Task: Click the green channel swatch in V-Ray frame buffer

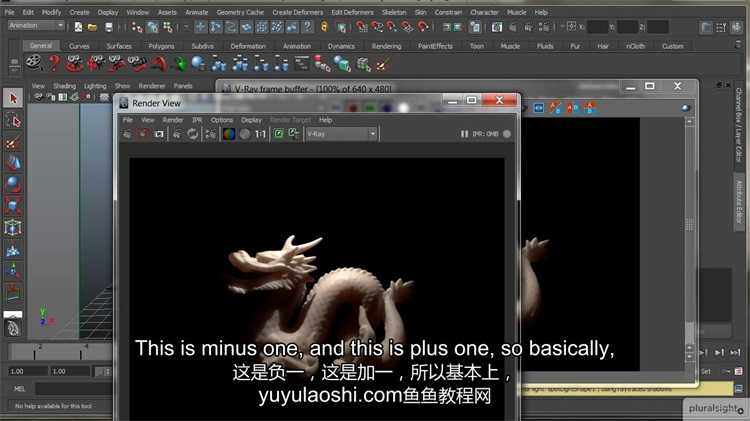Action: tap(370, 108)
